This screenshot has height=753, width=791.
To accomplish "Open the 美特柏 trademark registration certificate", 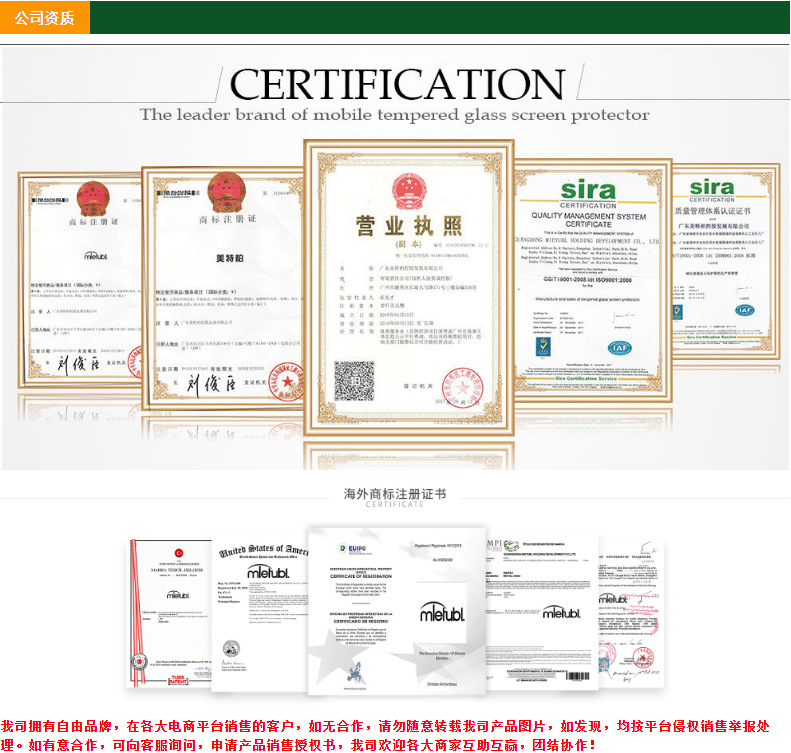I will (x=223, y=287).
